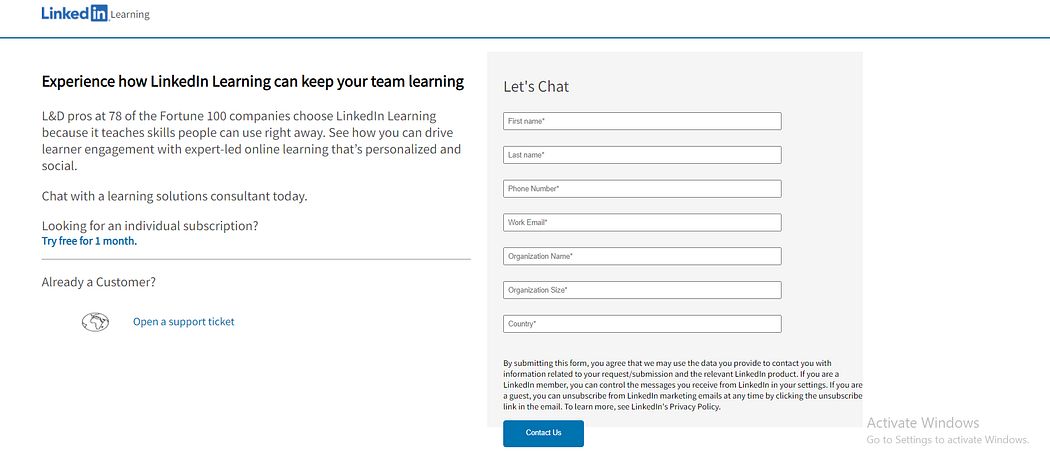This screenshot has width=1050, height=453.
Task: Click the LinkedIn logo in the header
Action: (x=74, y=13)
